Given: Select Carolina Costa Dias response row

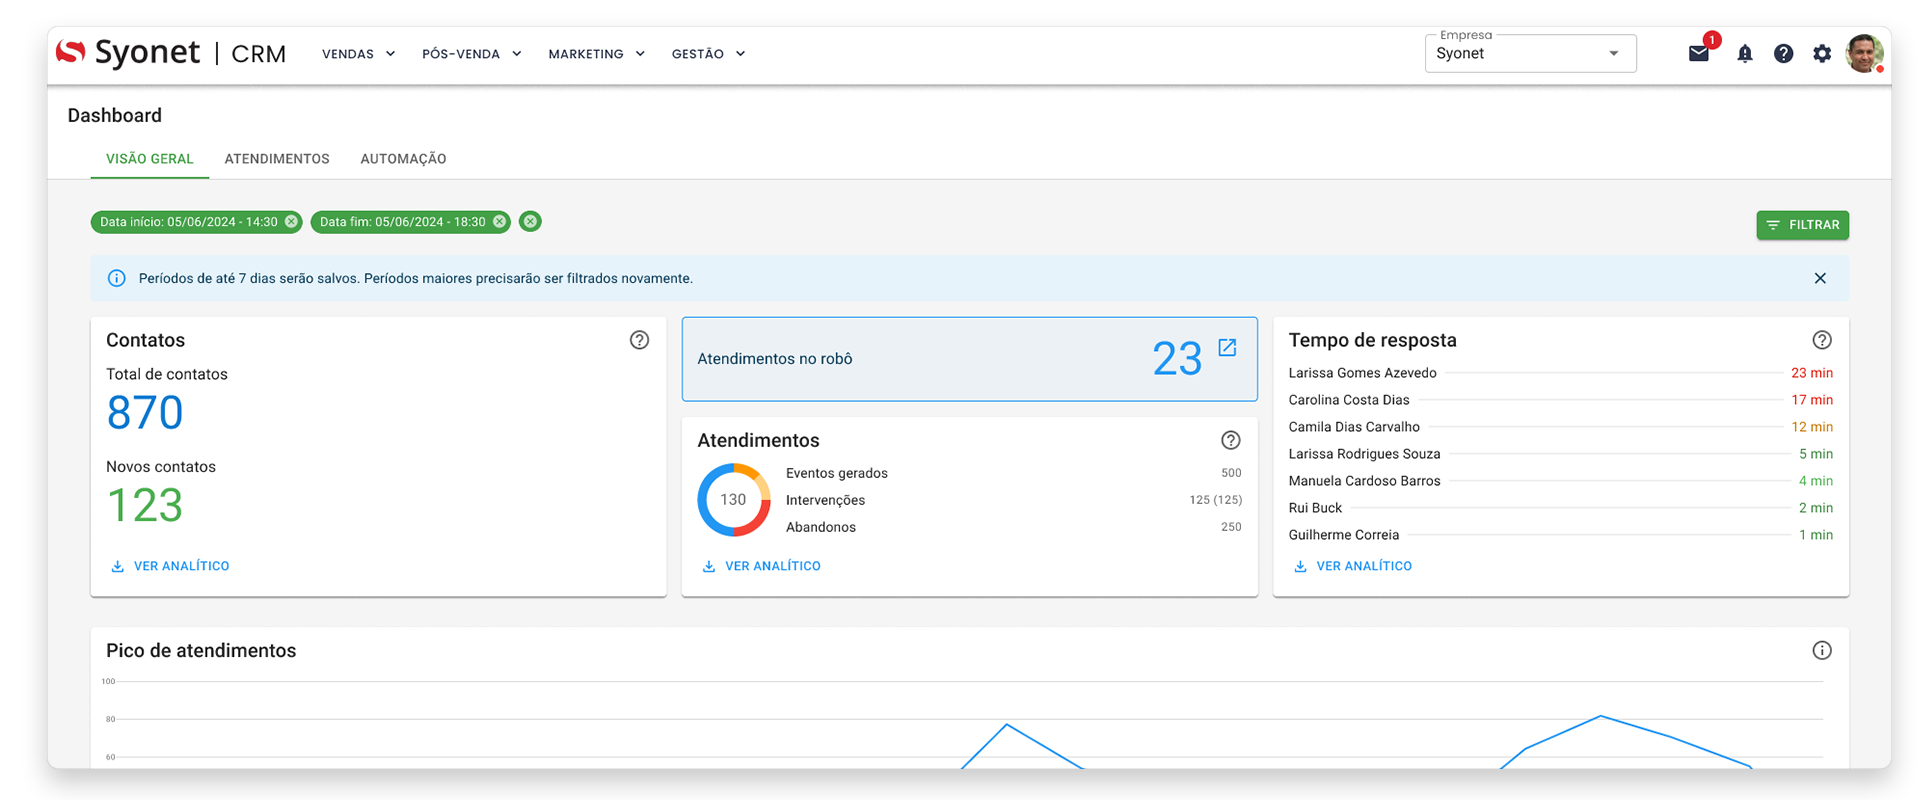Looking at the screenshot, I should pyautogui.click(x=1561, y=400).
